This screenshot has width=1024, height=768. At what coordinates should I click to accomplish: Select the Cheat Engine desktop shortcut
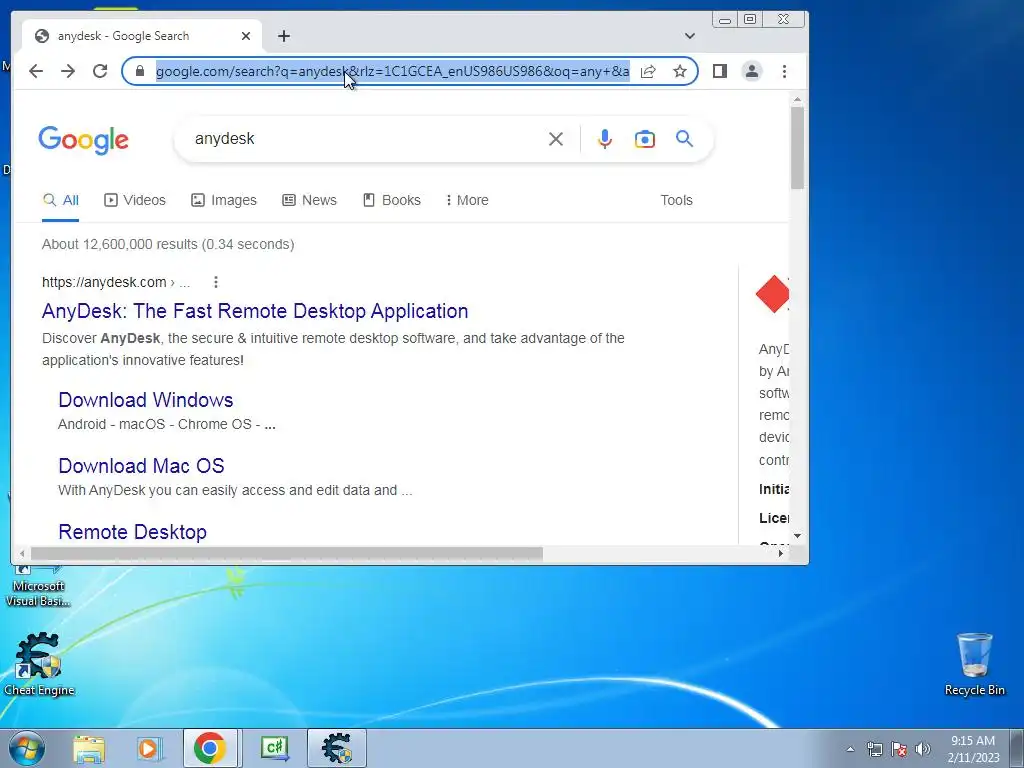39,664
